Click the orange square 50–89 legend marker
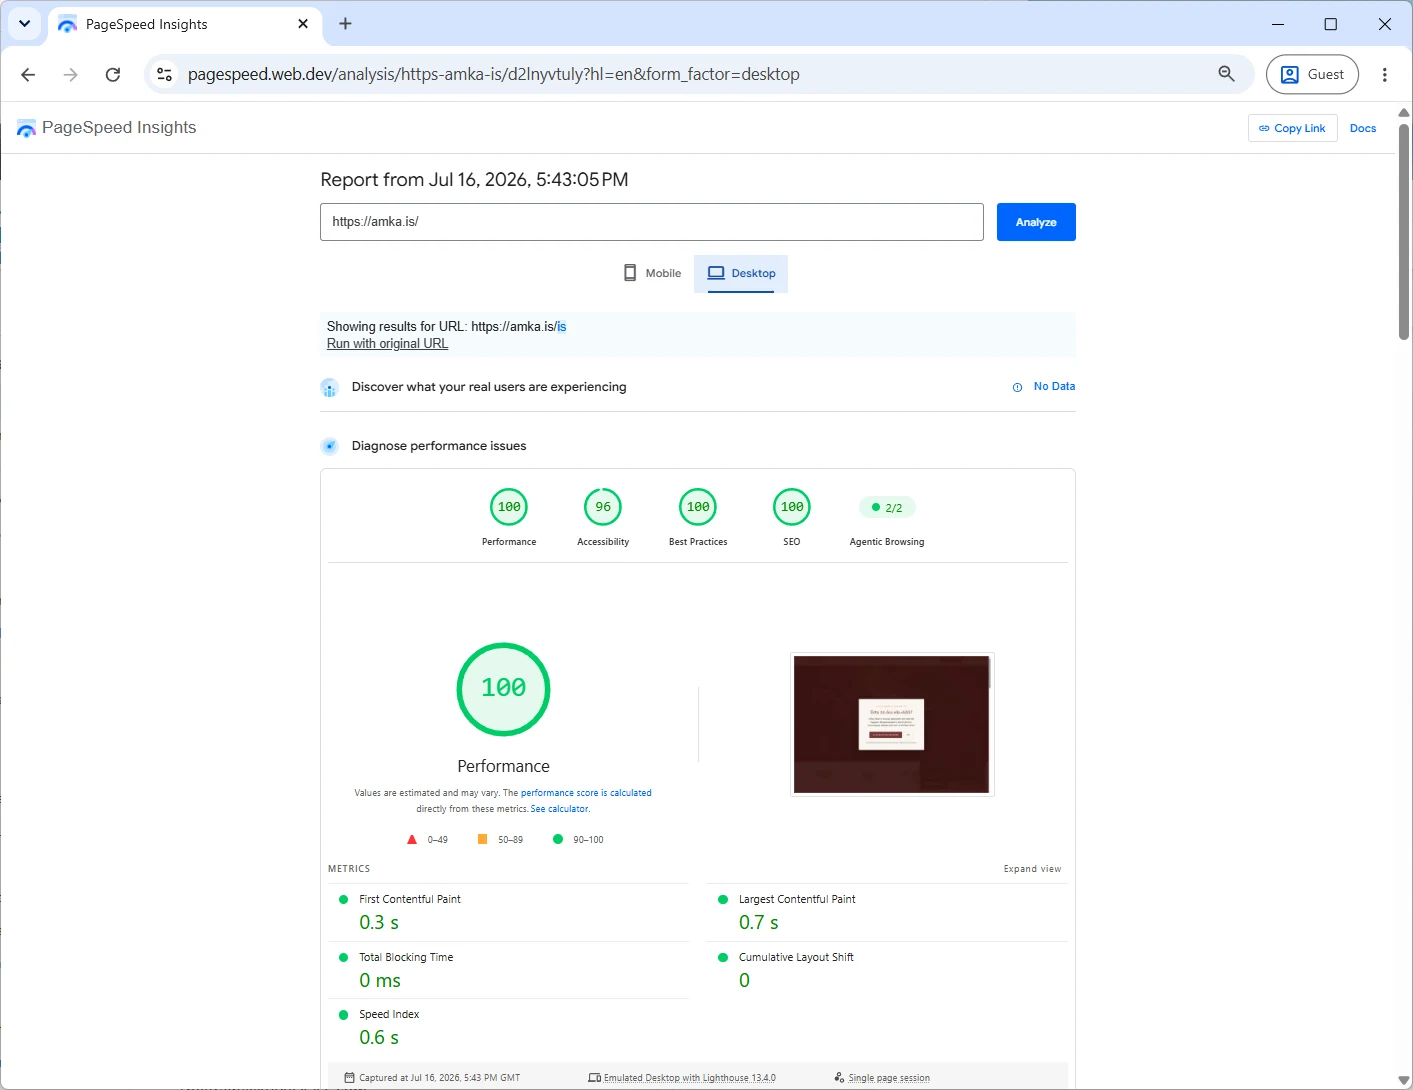The width and height of the screenshot is (1413, 1090). click(x=482, y=840)
